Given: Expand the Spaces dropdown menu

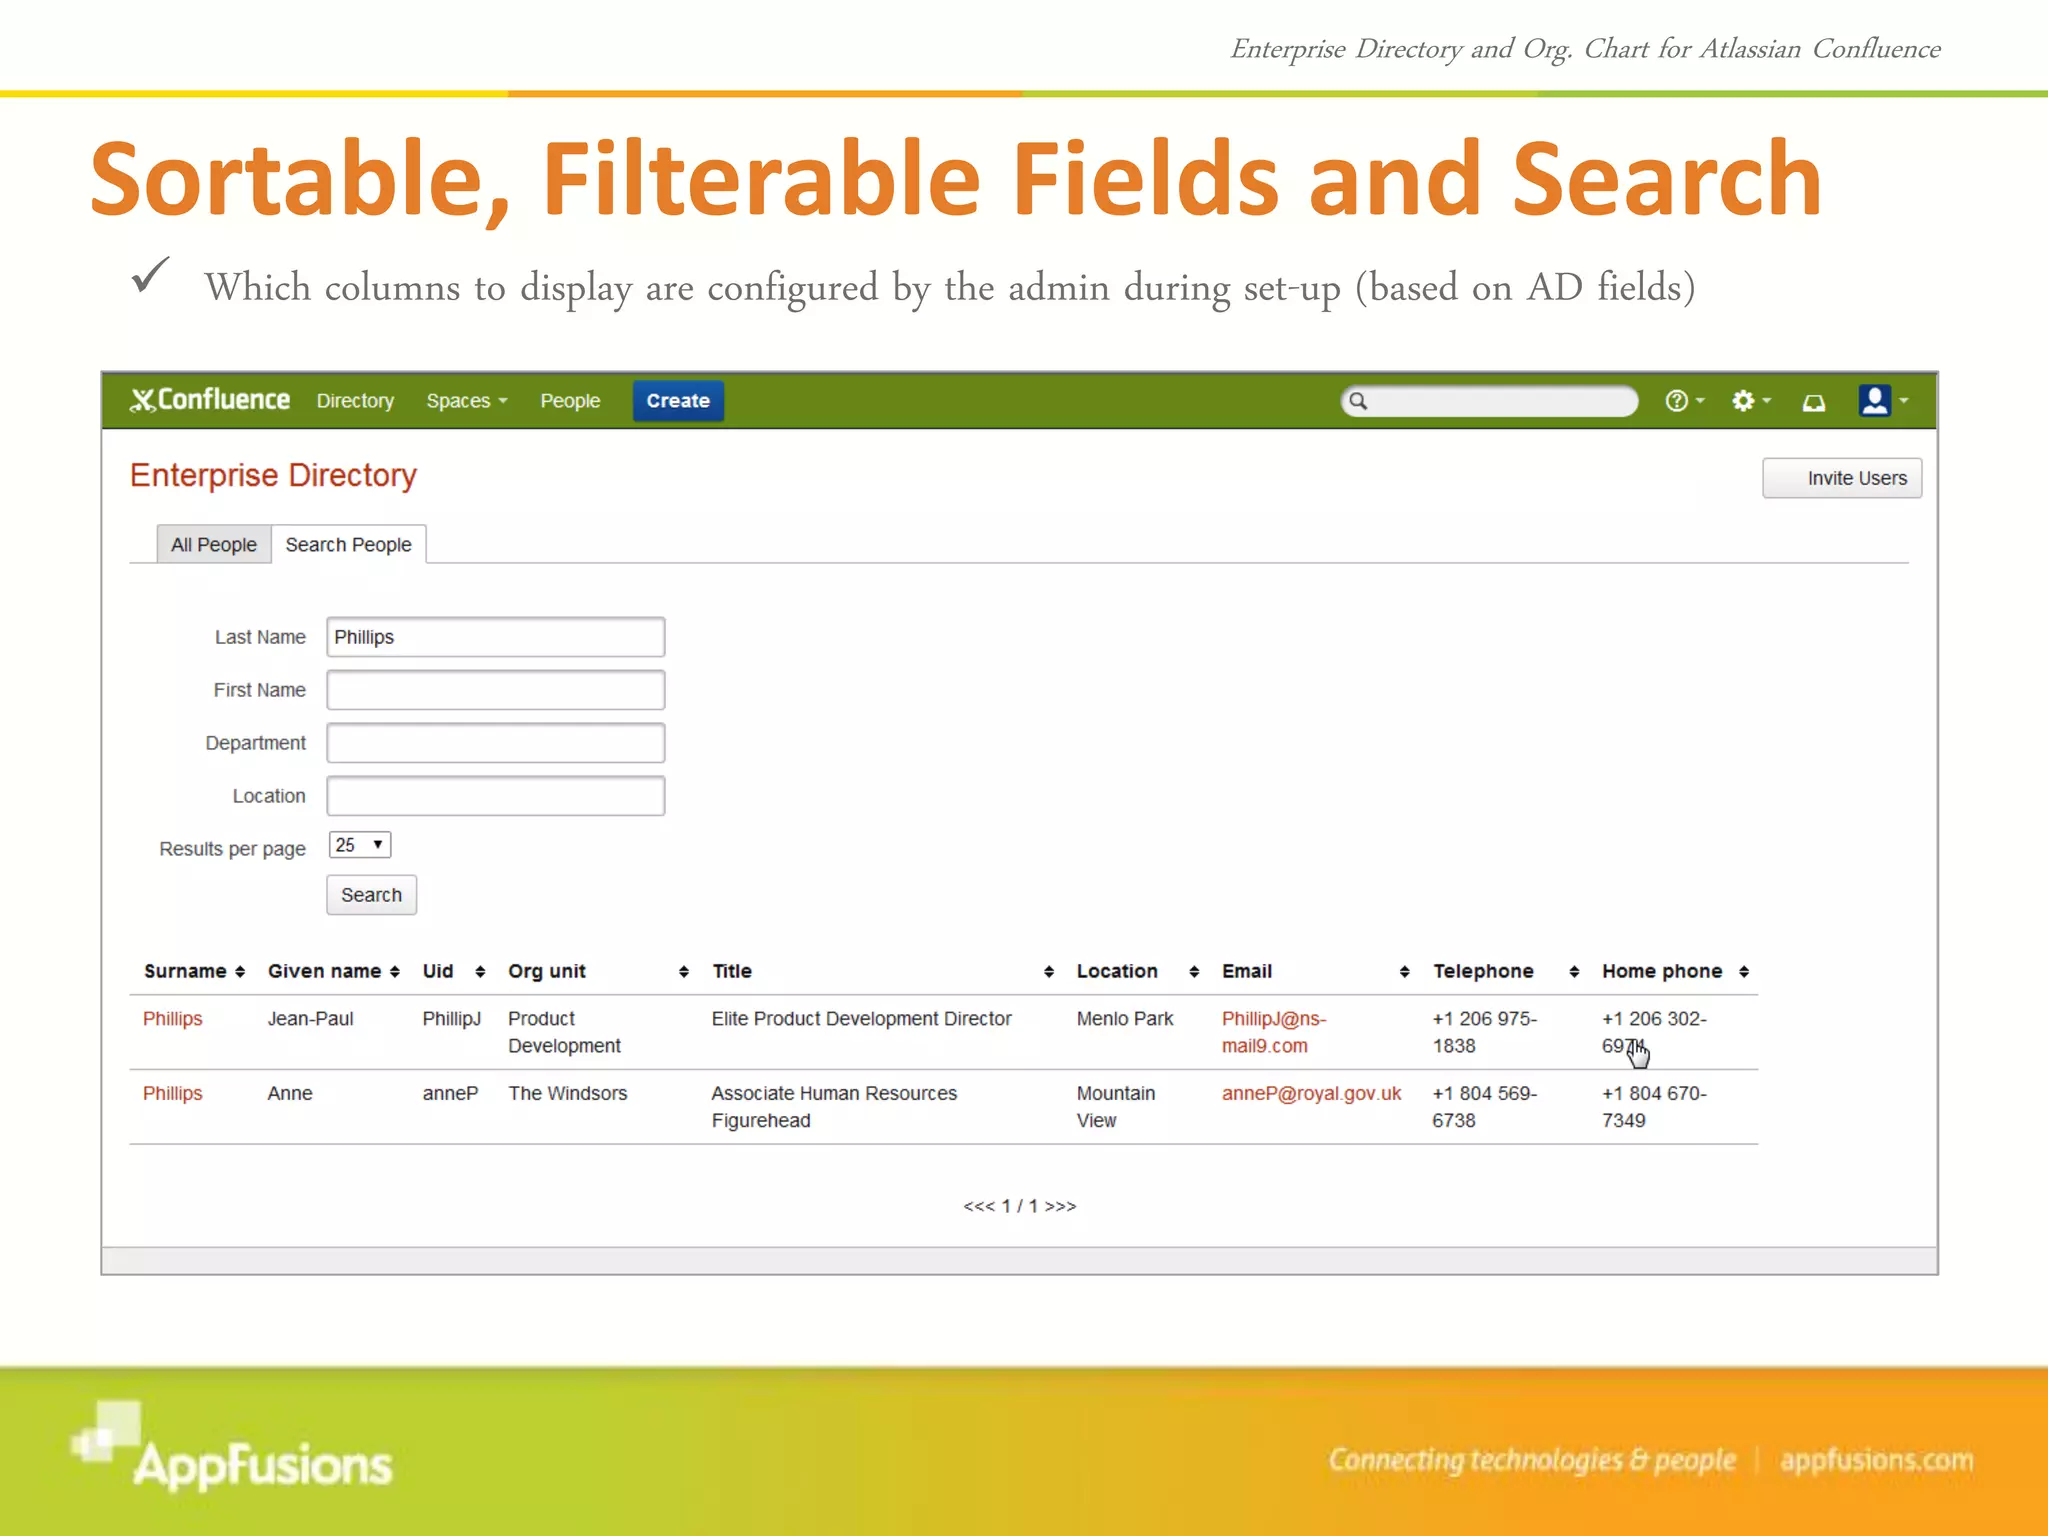Looking at the screenshot, I should [467, 401].
